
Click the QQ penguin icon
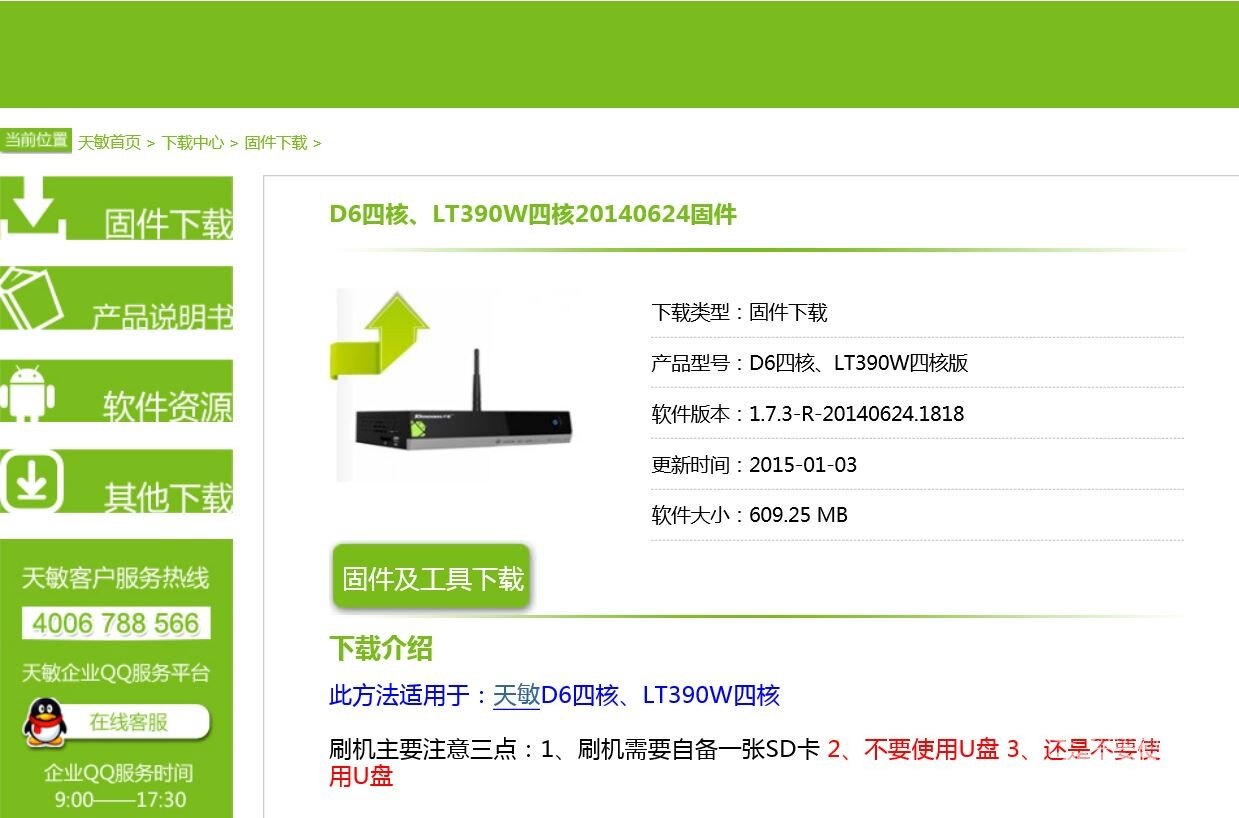pyautogui.click(x=45, y=722)
